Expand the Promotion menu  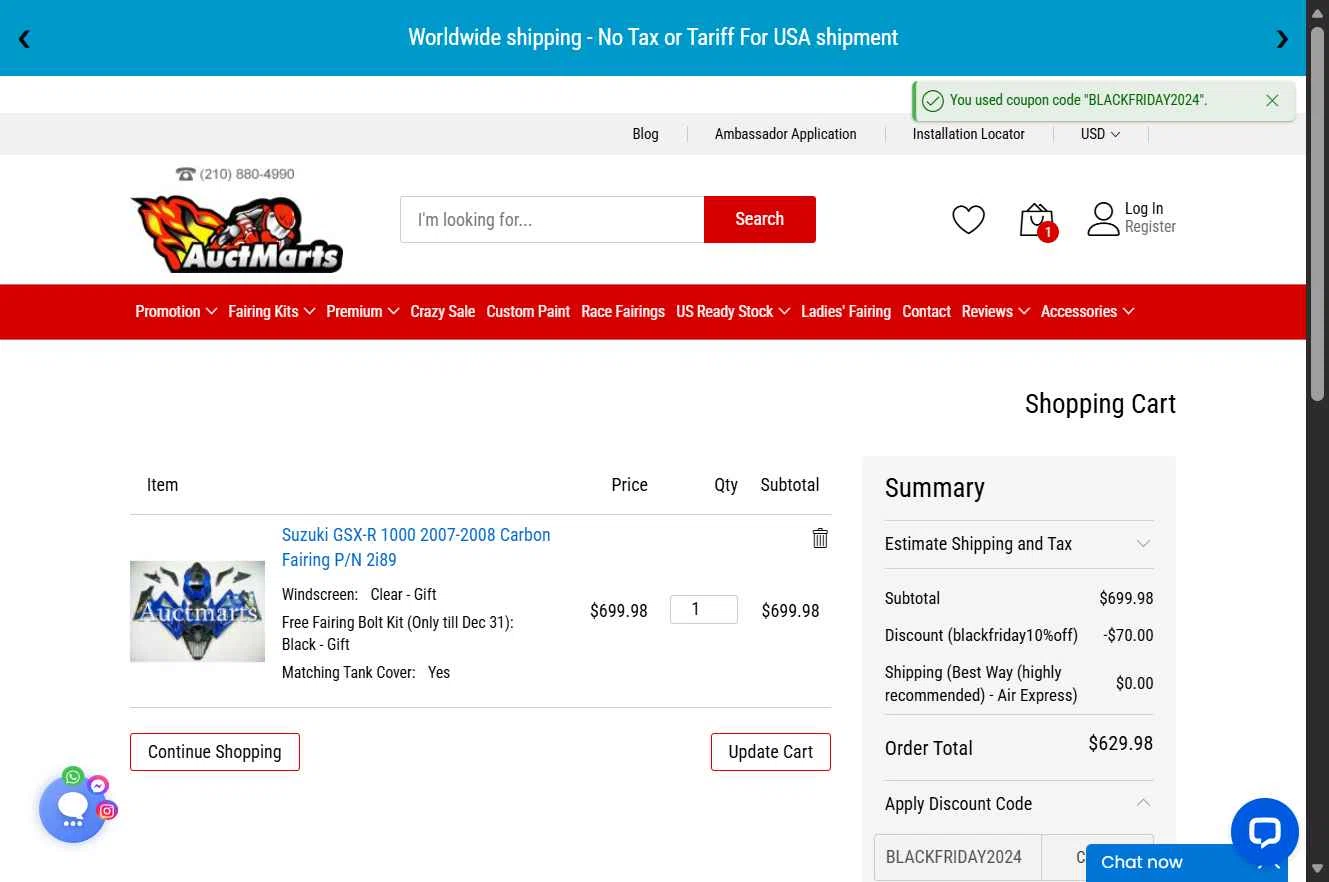pyautogui.click(x=176, y=312)
